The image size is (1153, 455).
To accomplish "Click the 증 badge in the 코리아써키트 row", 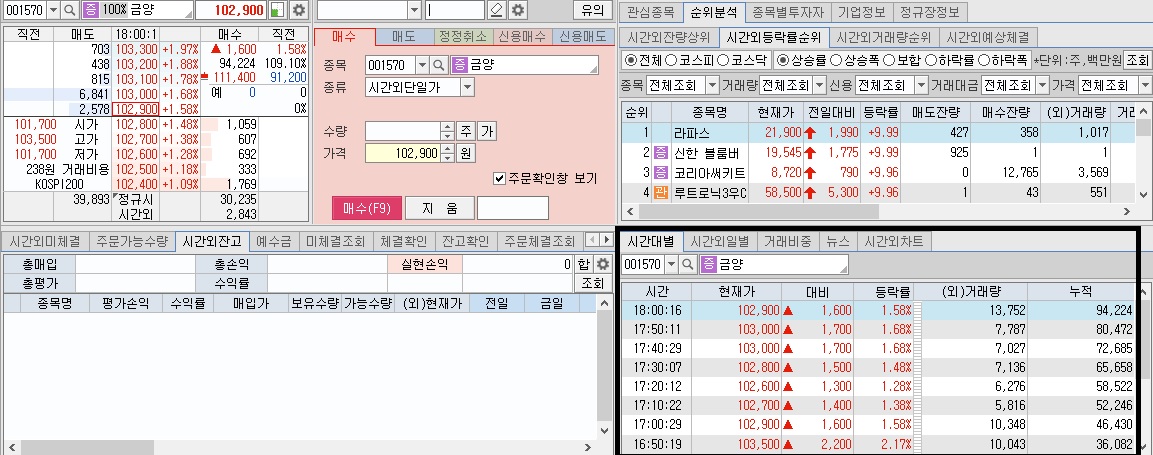I will [660, 173].
